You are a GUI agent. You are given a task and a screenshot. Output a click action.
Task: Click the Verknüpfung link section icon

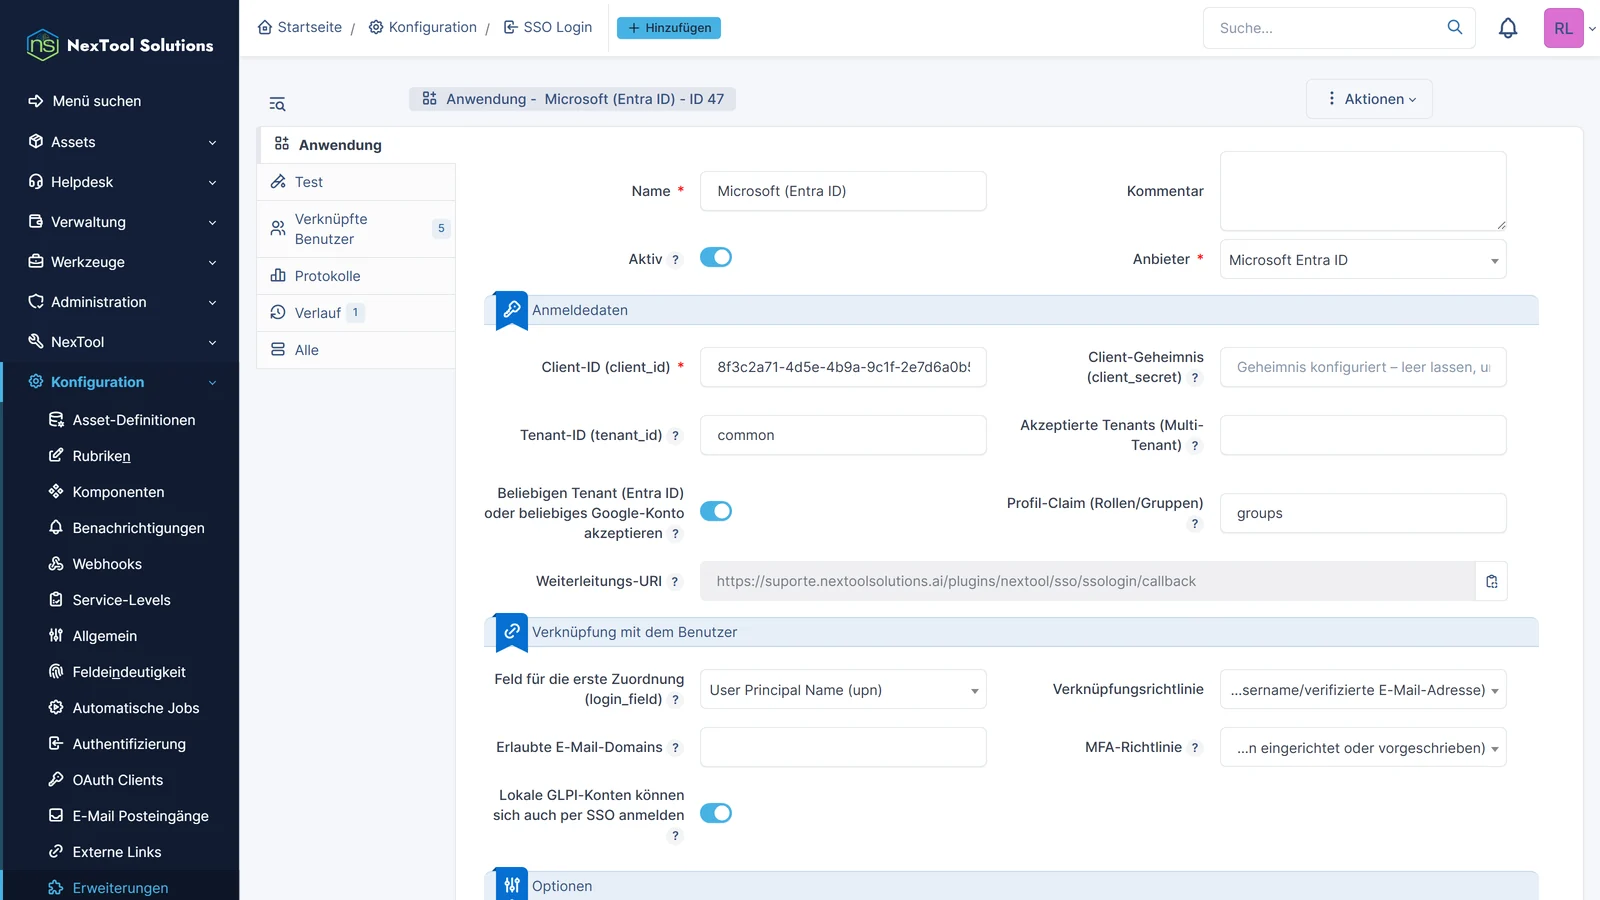coord(512,632)
